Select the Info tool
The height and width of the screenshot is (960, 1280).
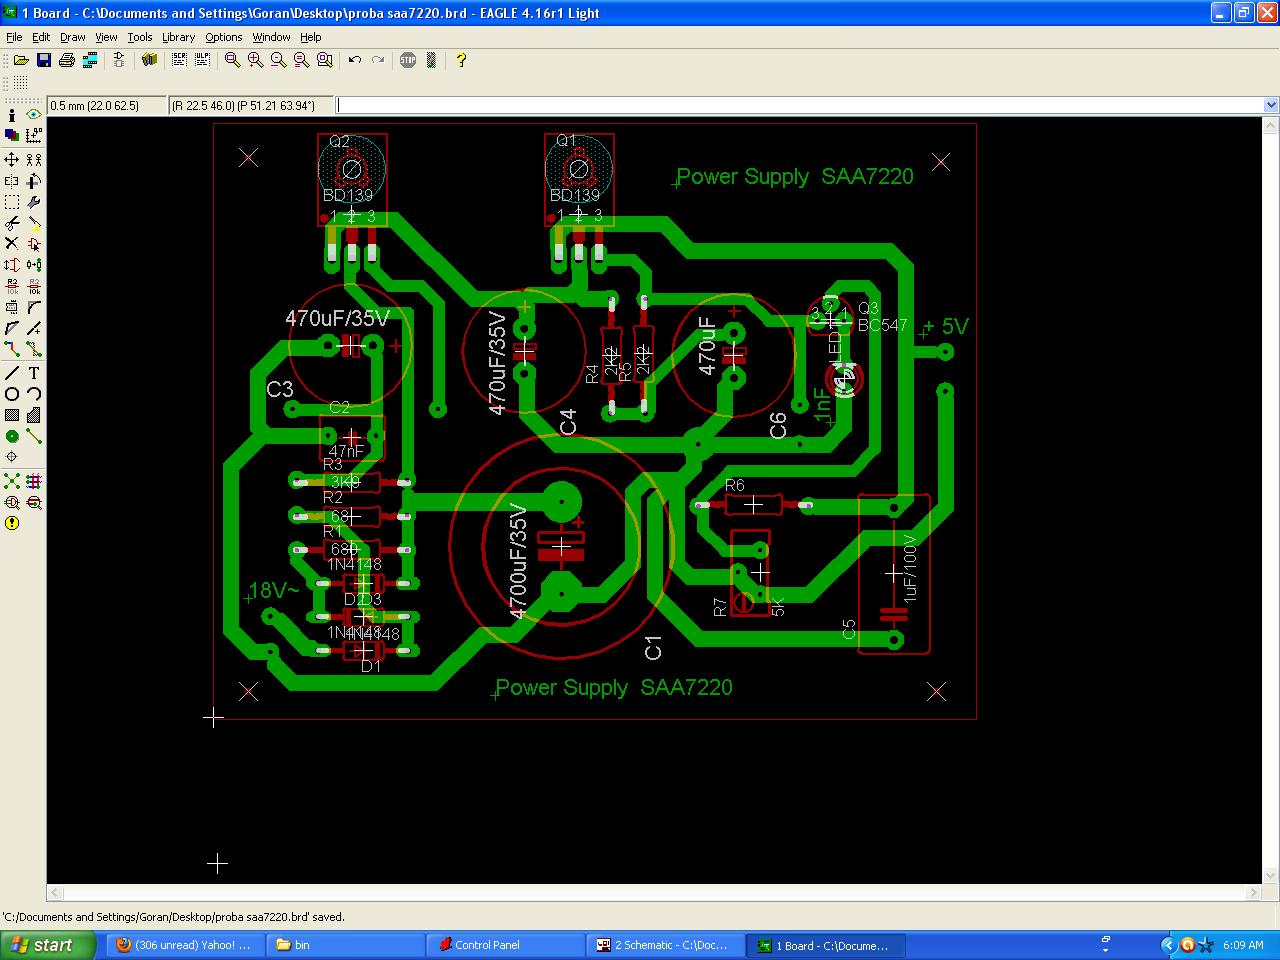pyautogui.click(x=12, y=115)
